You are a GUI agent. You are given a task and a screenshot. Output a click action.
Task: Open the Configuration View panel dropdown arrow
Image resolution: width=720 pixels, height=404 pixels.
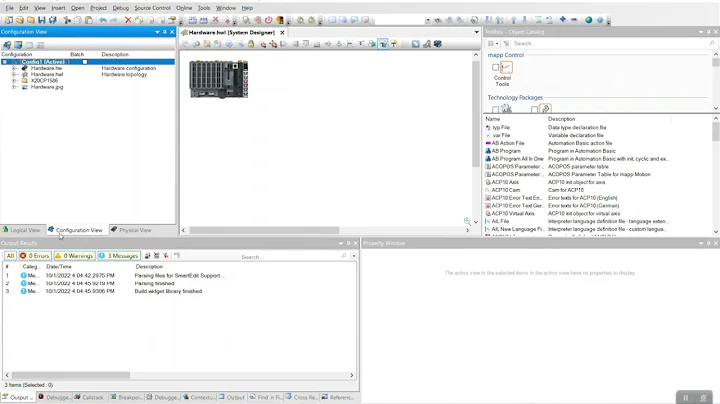coord(158,32)
